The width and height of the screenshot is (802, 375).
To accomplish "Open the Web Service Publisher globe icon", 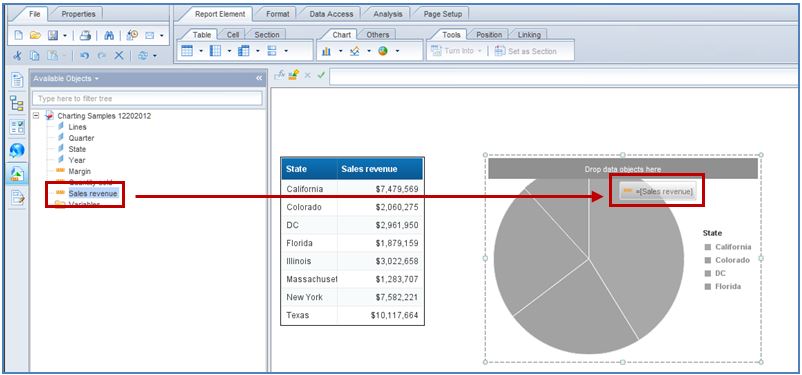I will [x=17, y=150].
